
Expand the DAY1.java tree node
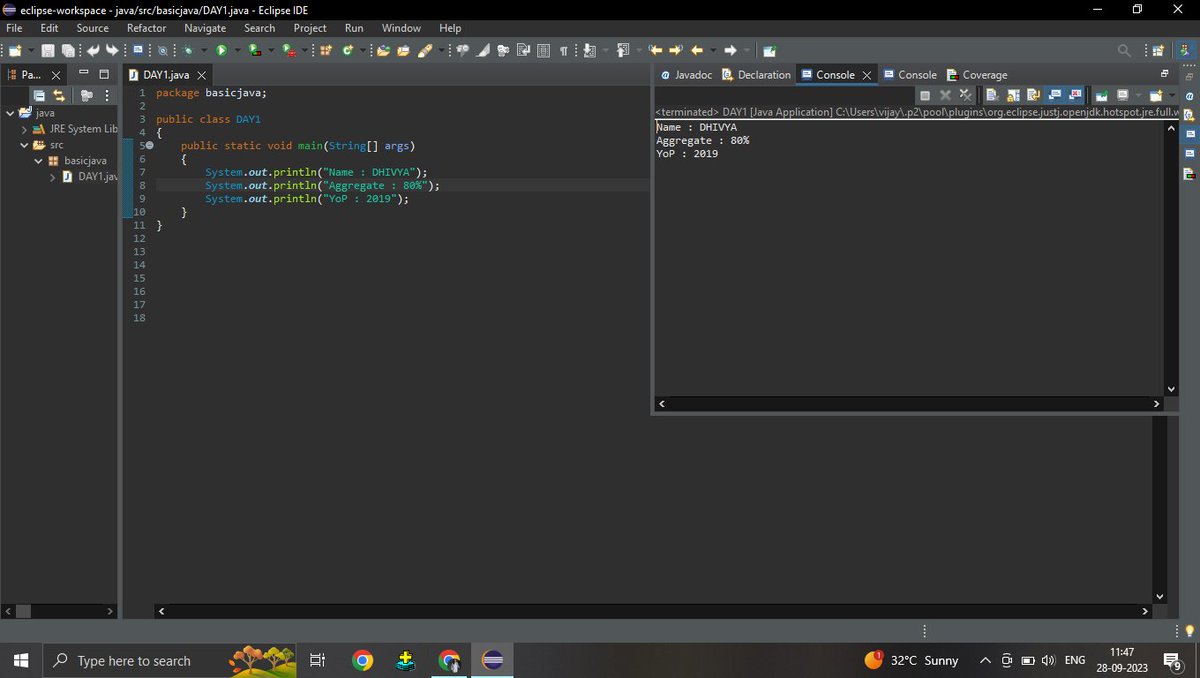point(53,177)
